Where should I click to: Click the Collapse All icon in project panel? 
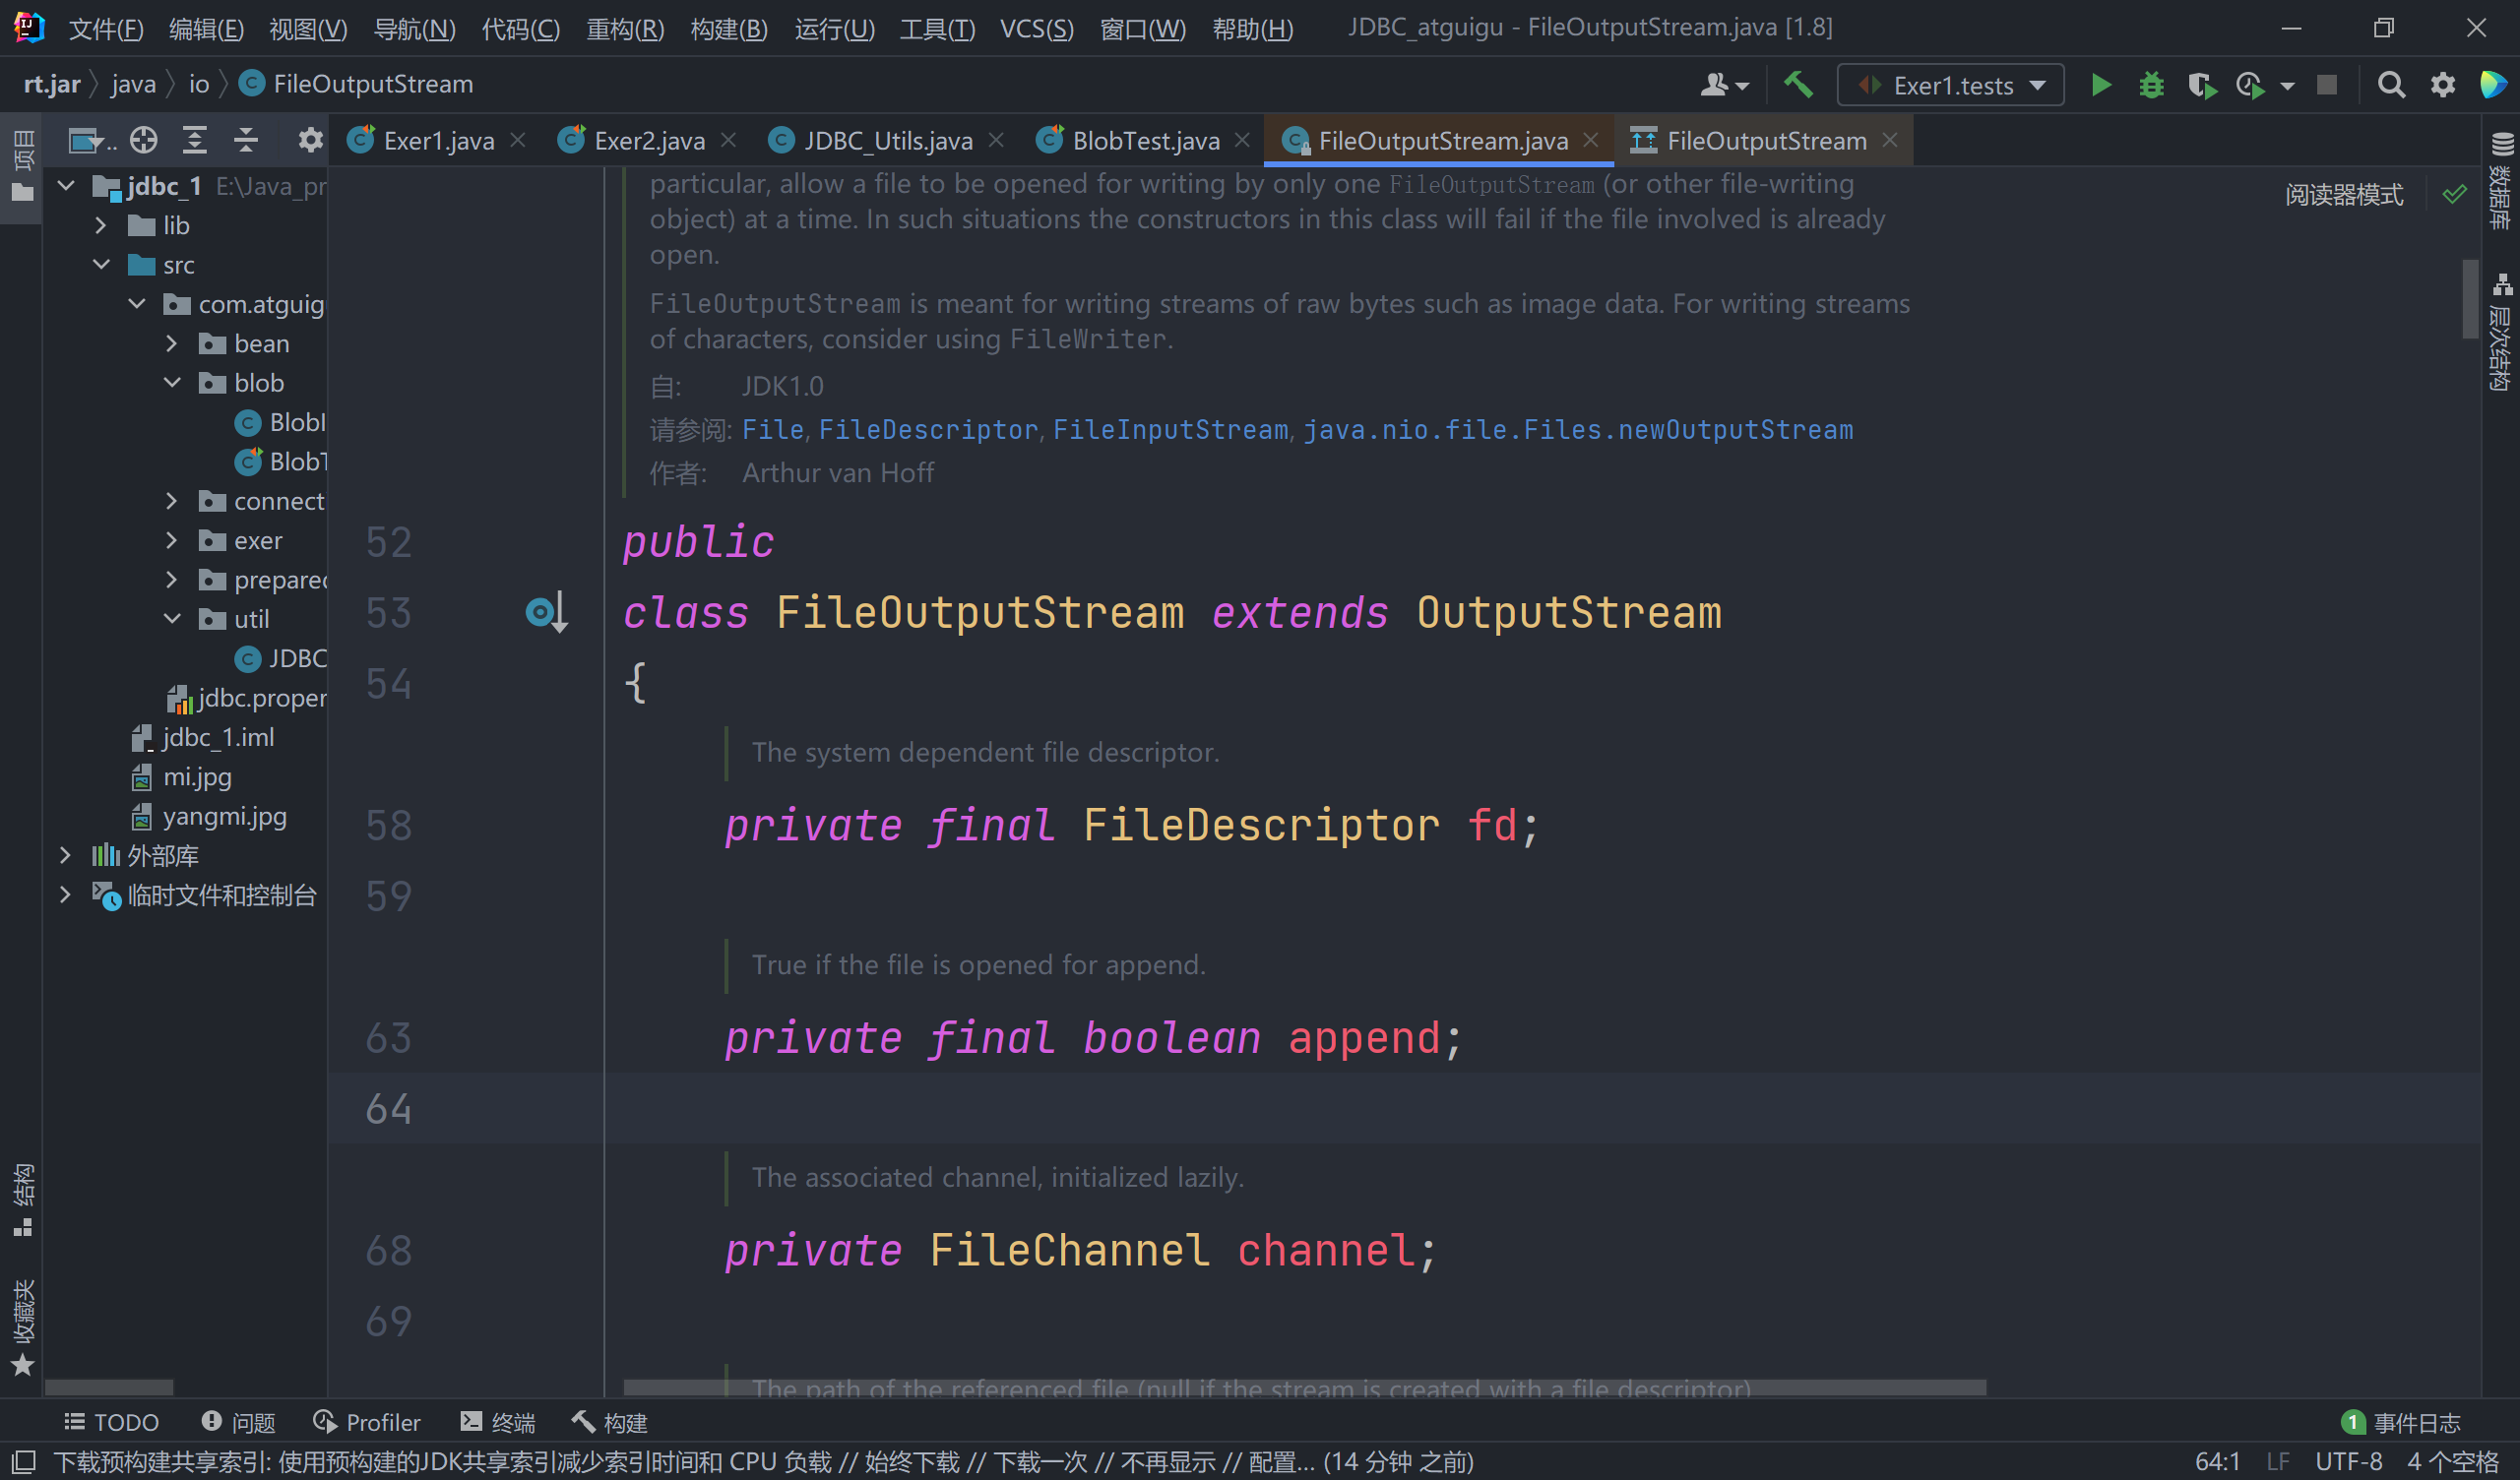[246, 140]
